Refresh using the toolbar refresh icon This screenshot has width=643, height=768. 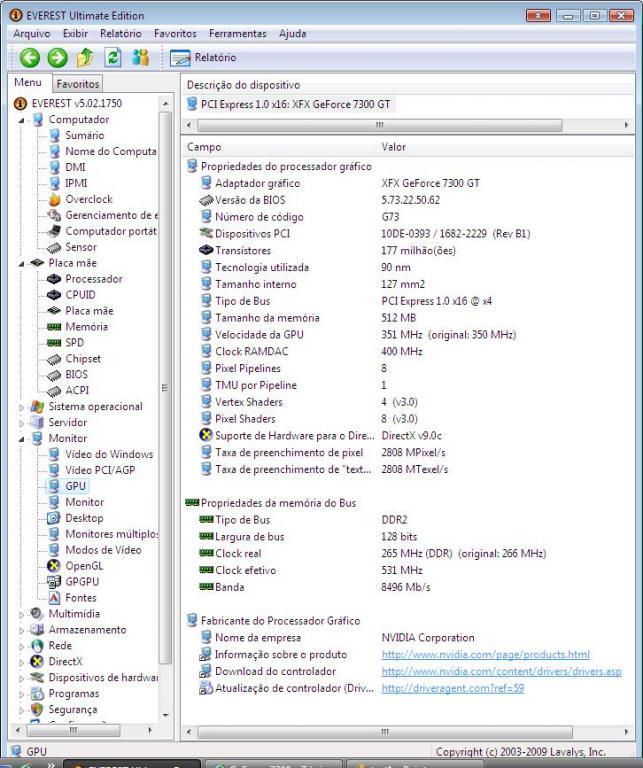(113, 58)
